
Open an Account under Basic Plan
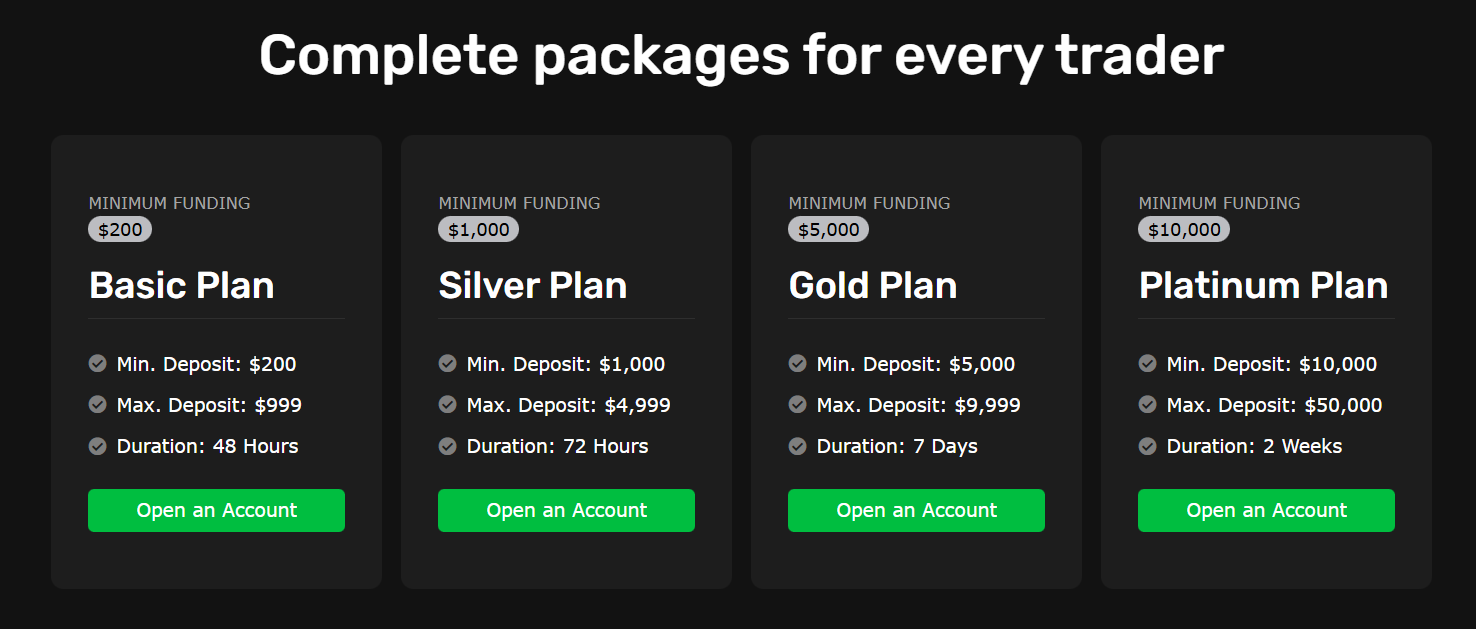click(x=216, y=510)
